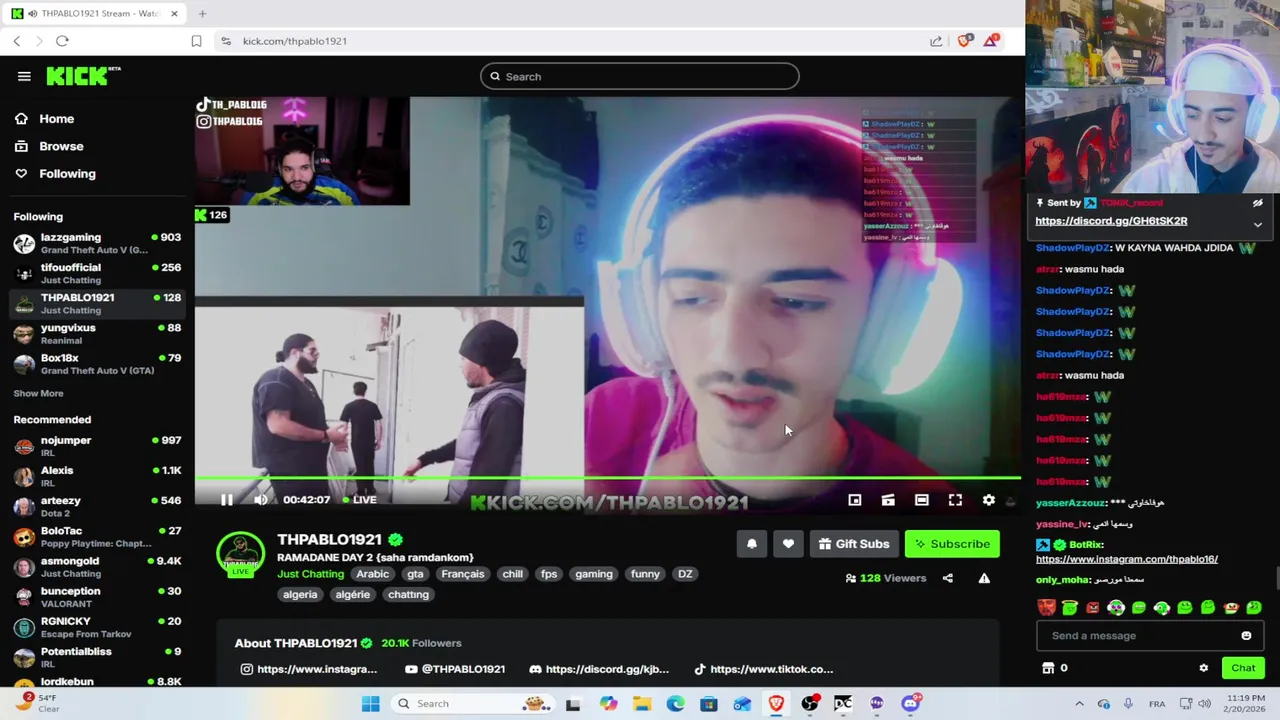Open the mini player icon in video controls
Screen dimensions: 1280x720
point(855,500)
